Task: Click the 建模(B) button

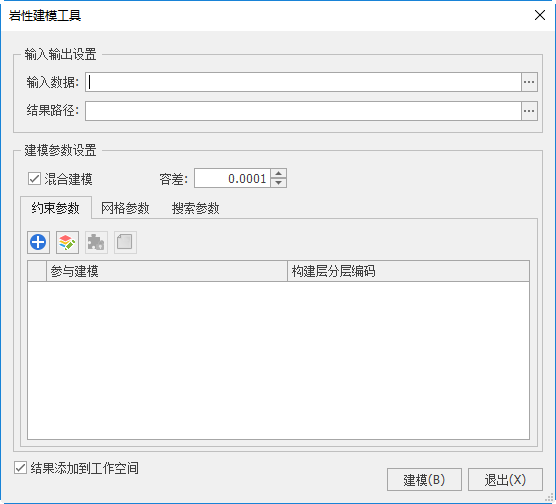Action: [424, 480]
